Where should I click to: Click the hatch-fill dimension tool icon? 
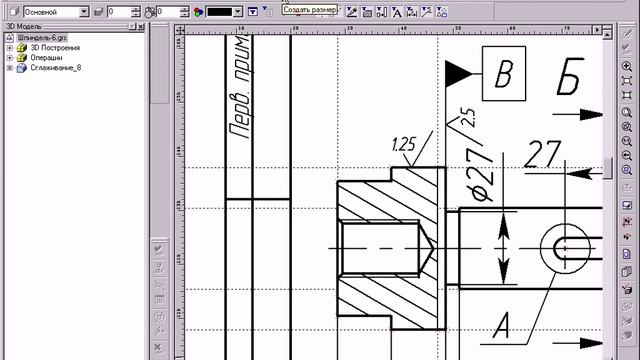(367, 12)
